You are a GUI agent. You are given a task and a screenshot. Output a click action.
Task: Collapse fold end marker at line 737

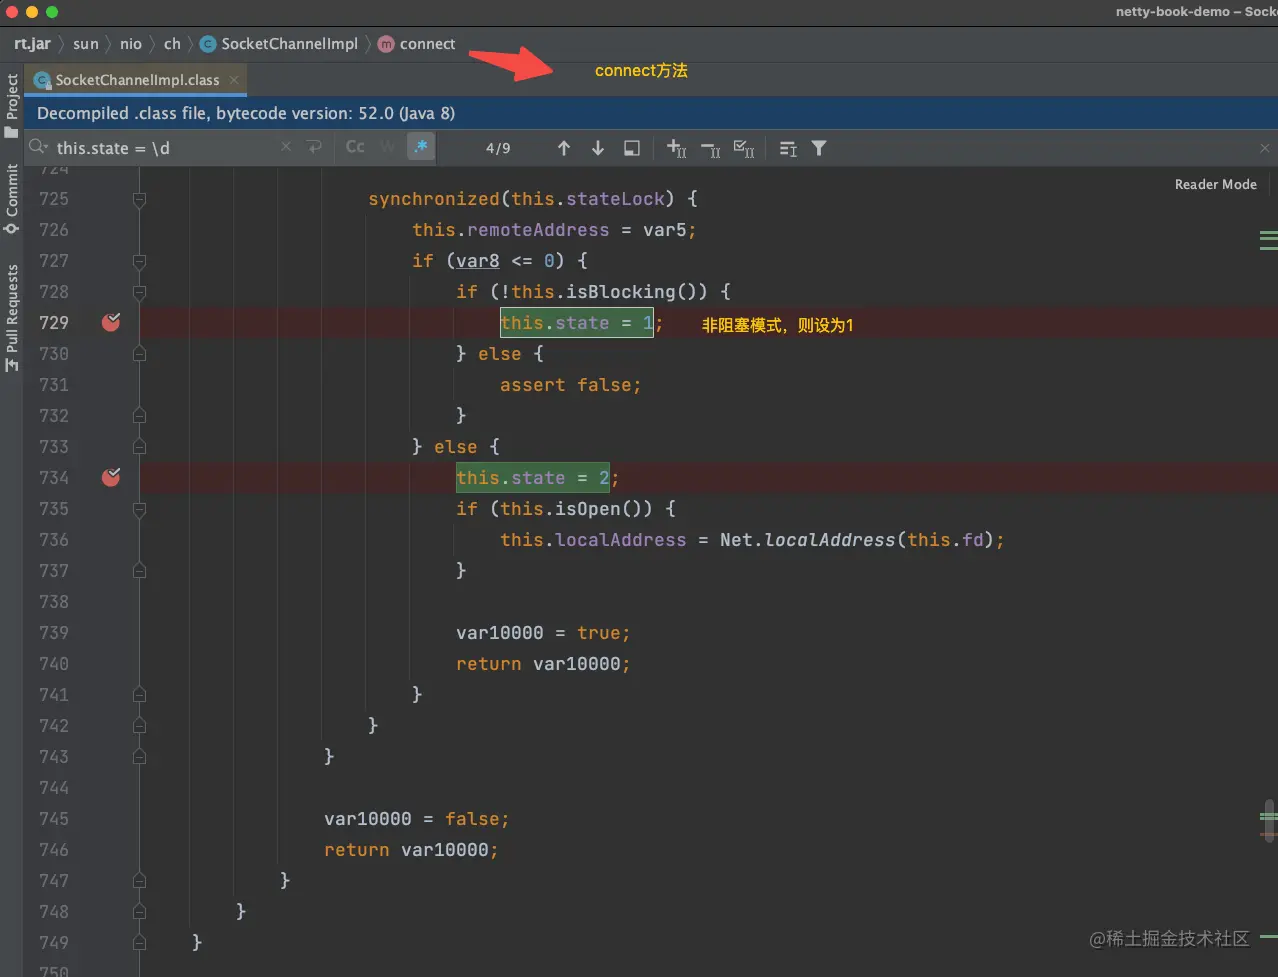click(x=139, y=571)
